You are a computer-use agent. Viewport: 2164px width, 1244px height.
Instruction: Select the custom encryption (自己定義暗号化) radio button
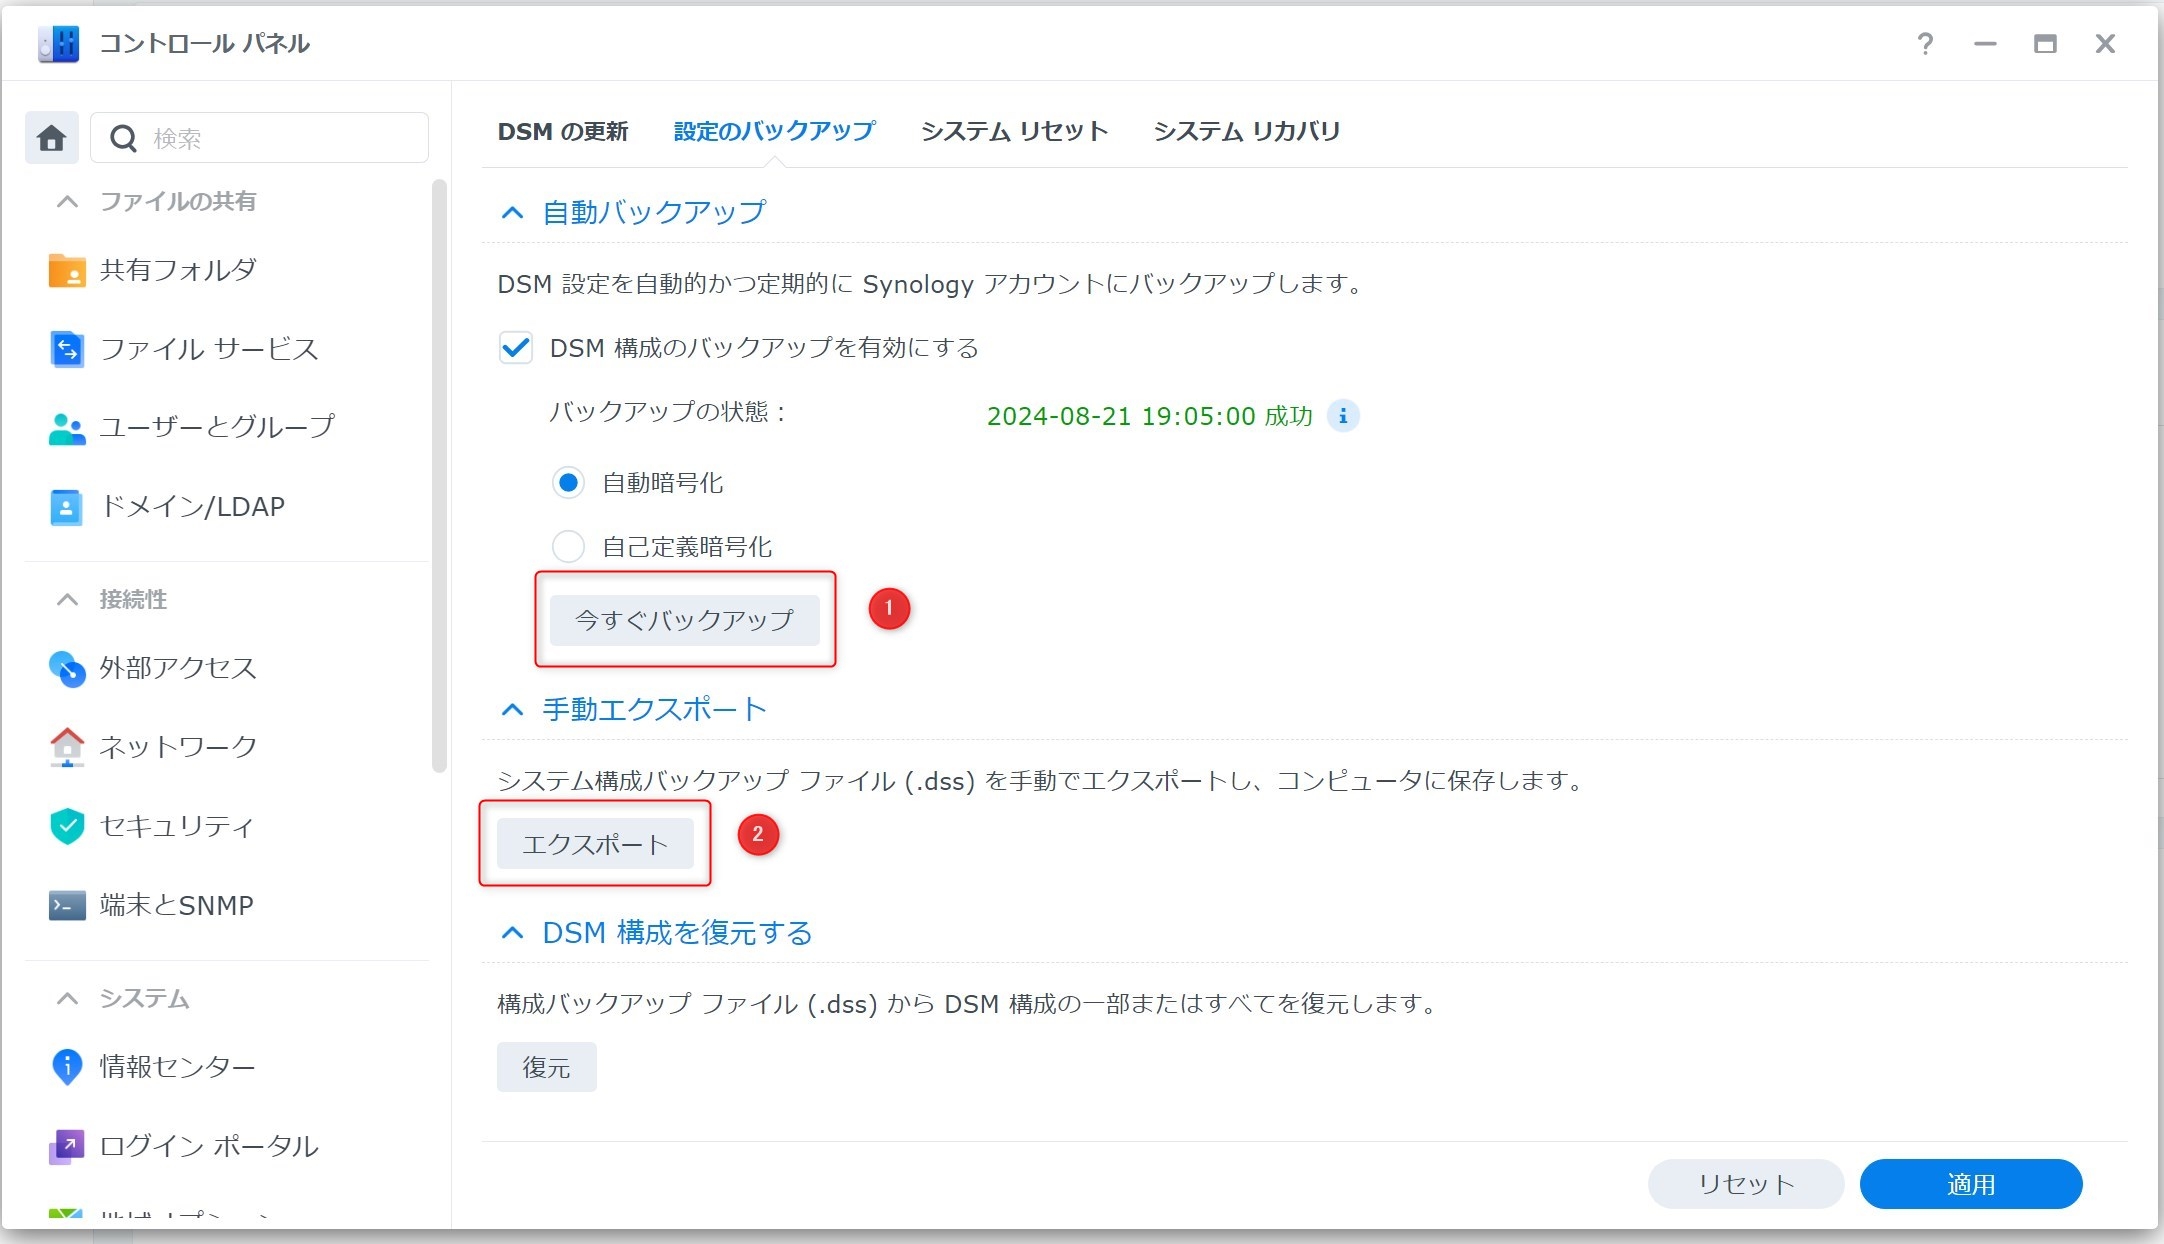568,546
